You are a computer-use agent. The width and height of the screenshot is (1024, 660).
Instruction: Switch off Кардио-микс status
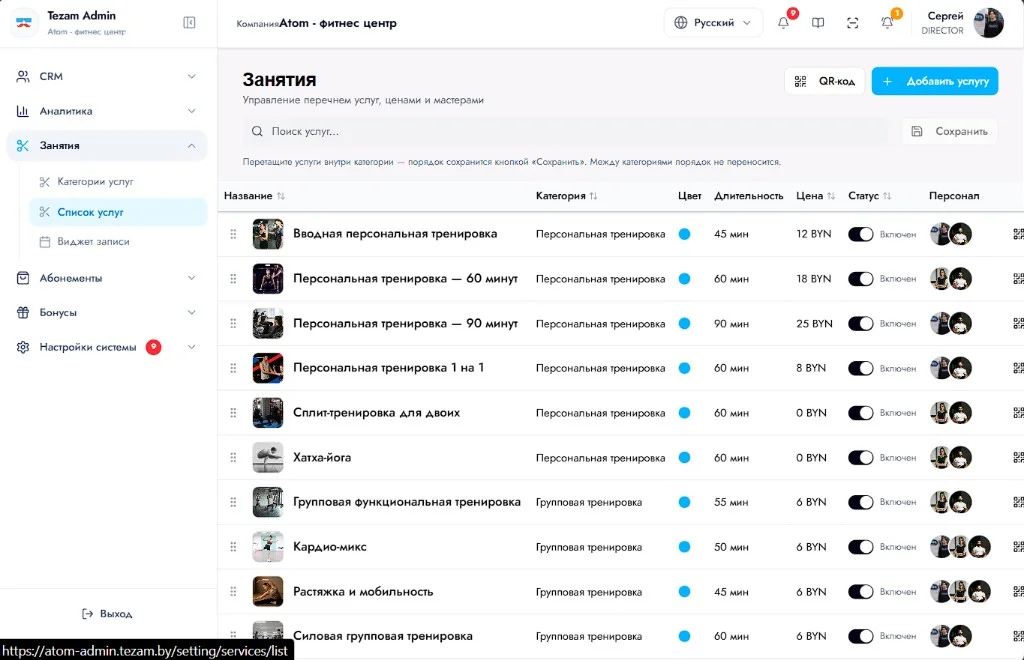tap(861, 547)
